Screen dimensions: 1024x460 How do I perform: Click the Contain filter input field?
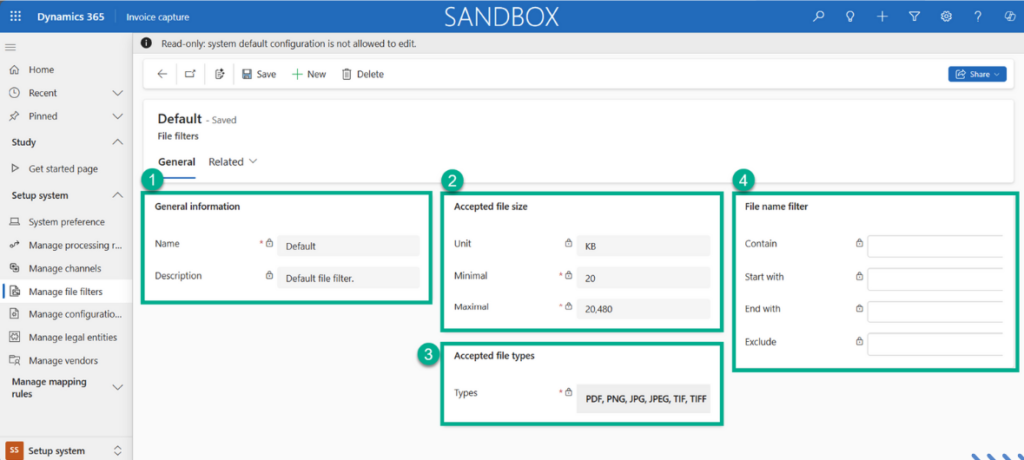(935, 247)
